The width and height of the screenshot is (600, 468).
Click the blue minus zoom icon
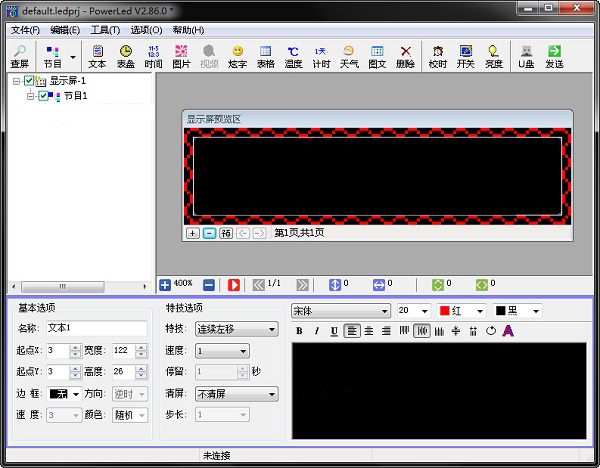click(x=209, y=285)
